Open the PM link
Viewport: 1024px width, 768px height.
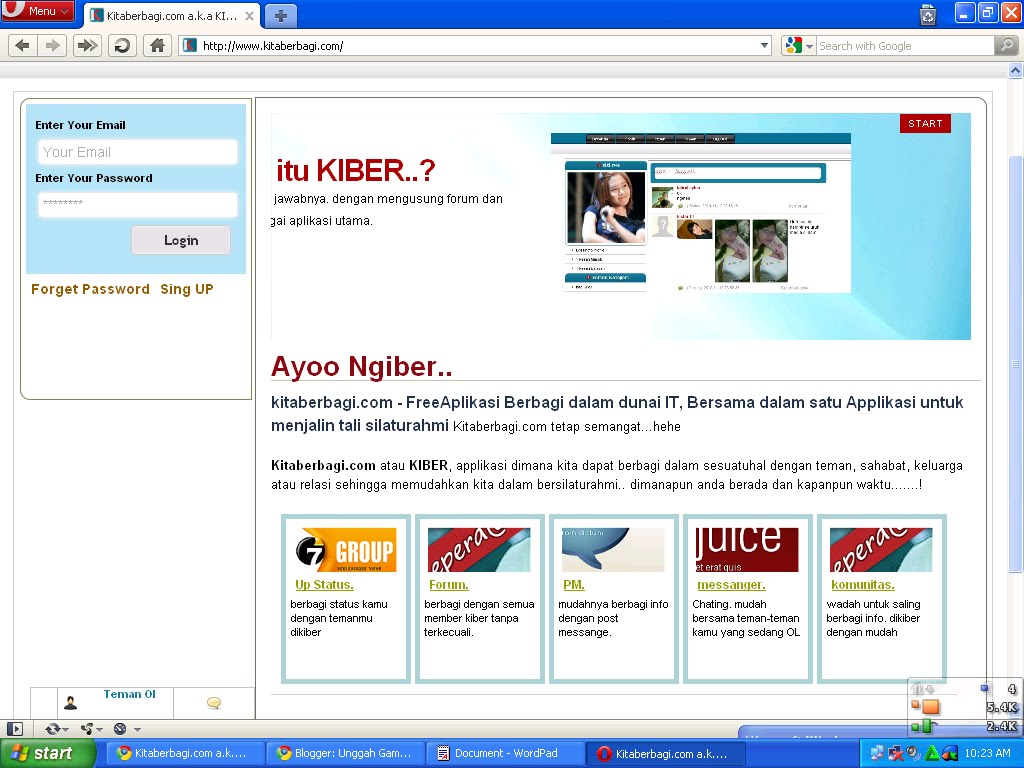coord(573,584)
